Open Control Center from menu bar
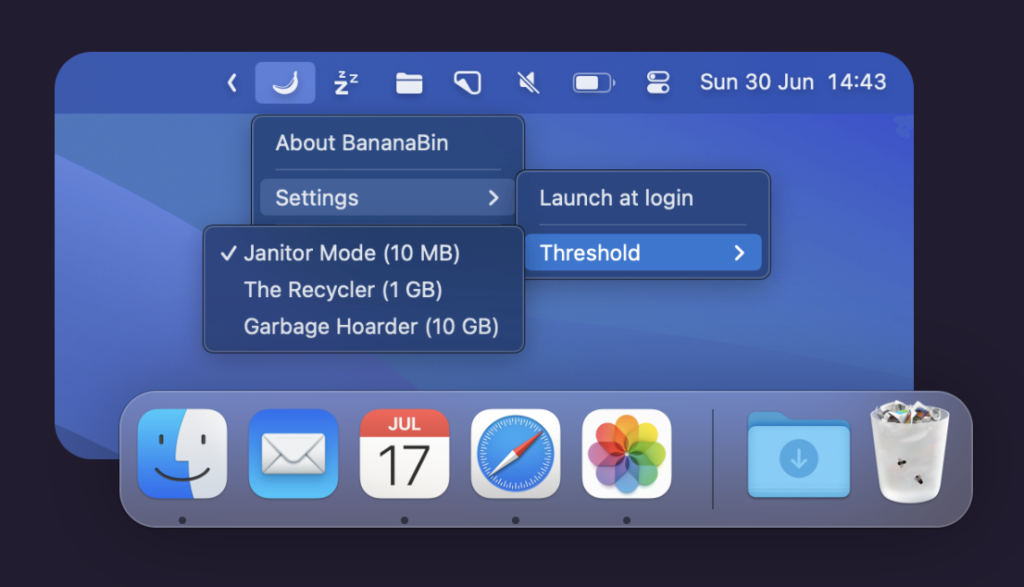Image resolution: width=1024 pixels, height=587 pixels. (x=657, y=83)
